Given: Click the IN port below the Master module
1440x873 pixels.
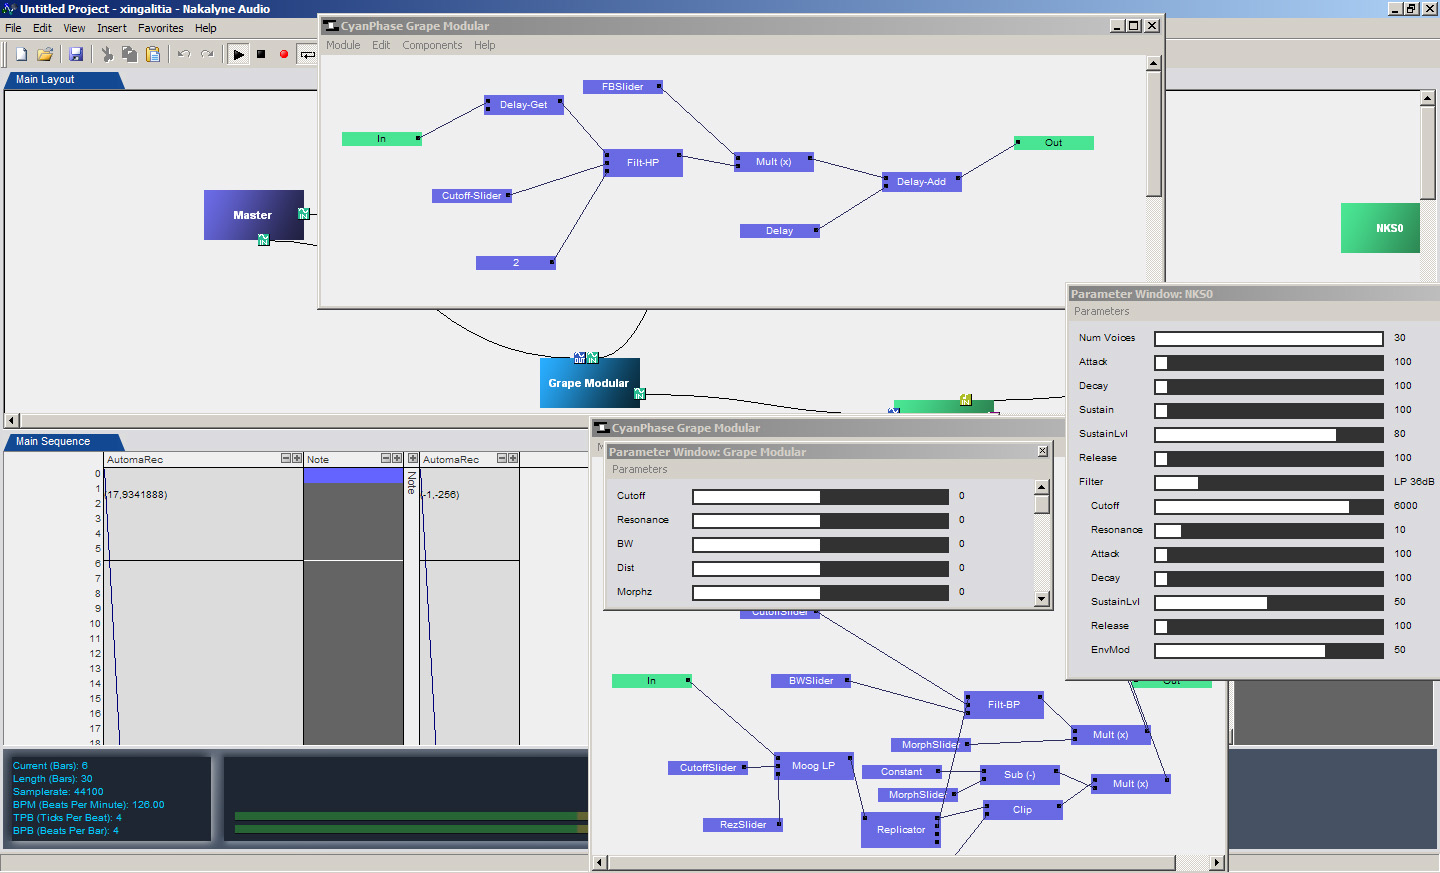Looking at the screenshot, I should point(263,239).
